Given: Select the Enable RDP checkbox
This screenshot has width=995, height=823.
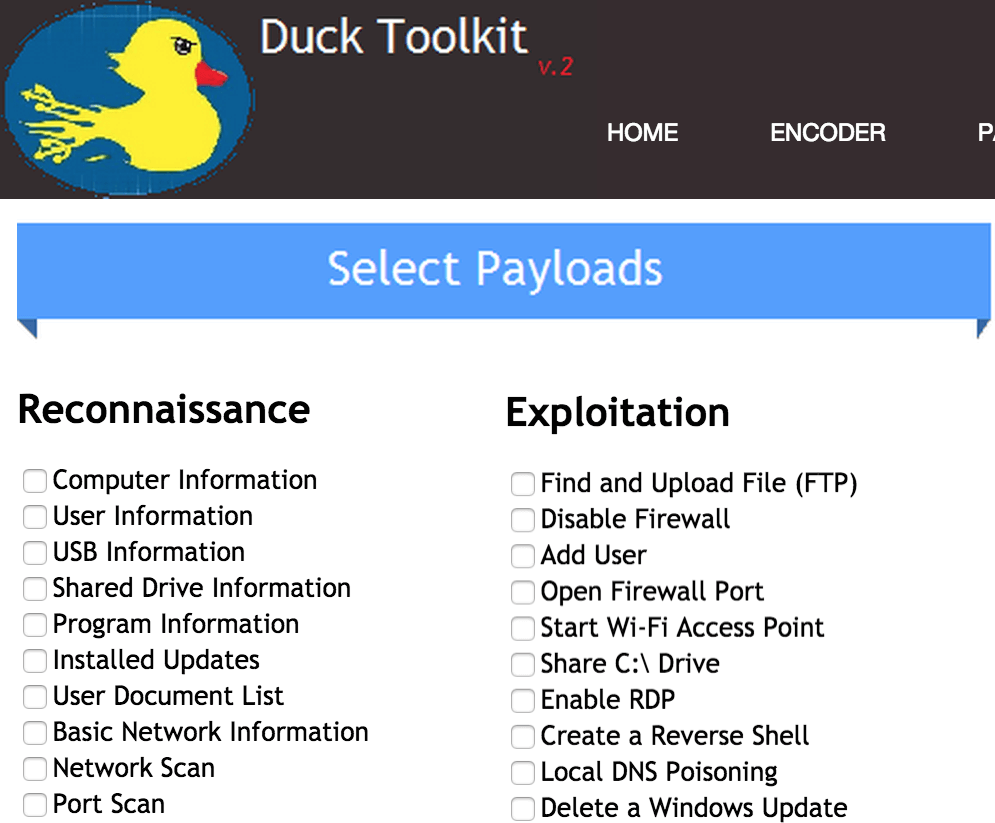Looking at the screenshot, I should tap(523, 701).
